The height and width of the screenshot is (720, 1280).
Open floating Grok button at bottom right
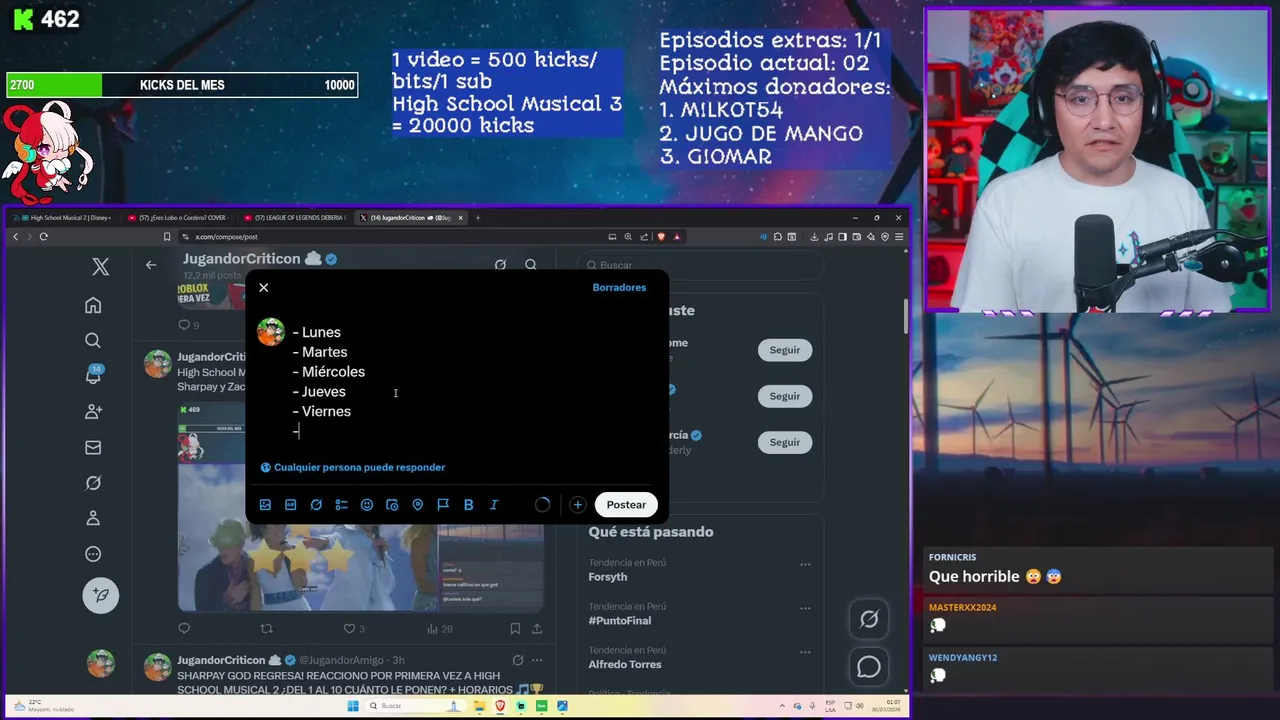pyautogui.click(x=869, y=620)
